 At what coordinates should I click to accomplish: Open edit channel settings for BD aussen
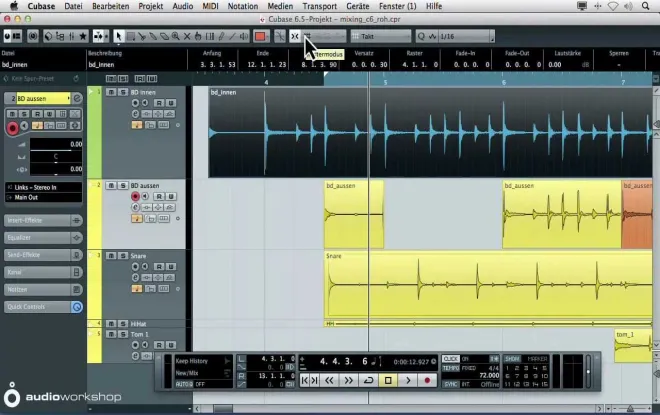click(x=135, y=208)
